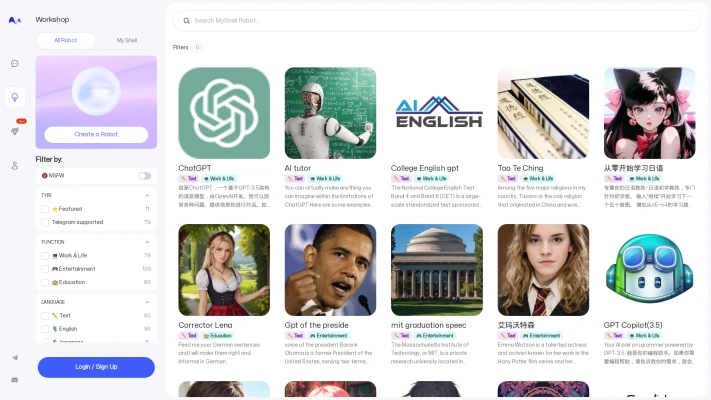Open the Tao Te Ching books thumbnail
The image size is (711, 400).
(543, 113)
